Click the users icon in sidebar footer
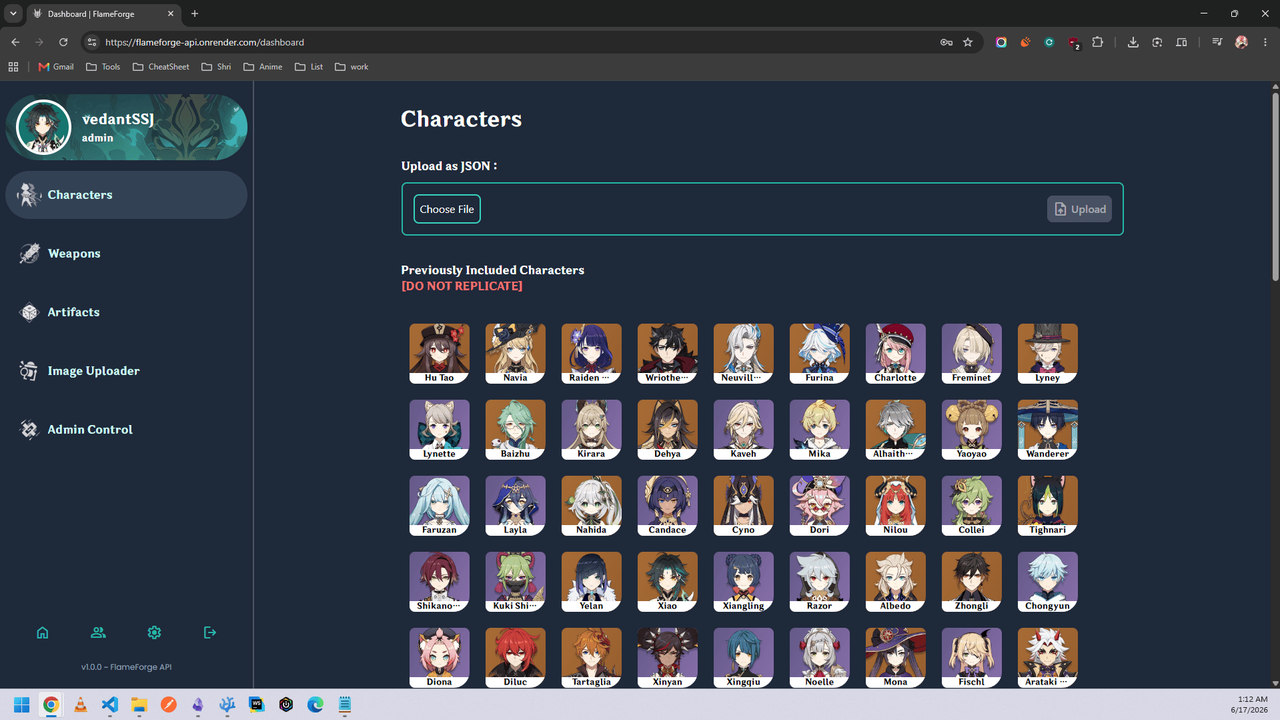The width and height of the screenshot is (1280, 720). (x=98, y=632)
